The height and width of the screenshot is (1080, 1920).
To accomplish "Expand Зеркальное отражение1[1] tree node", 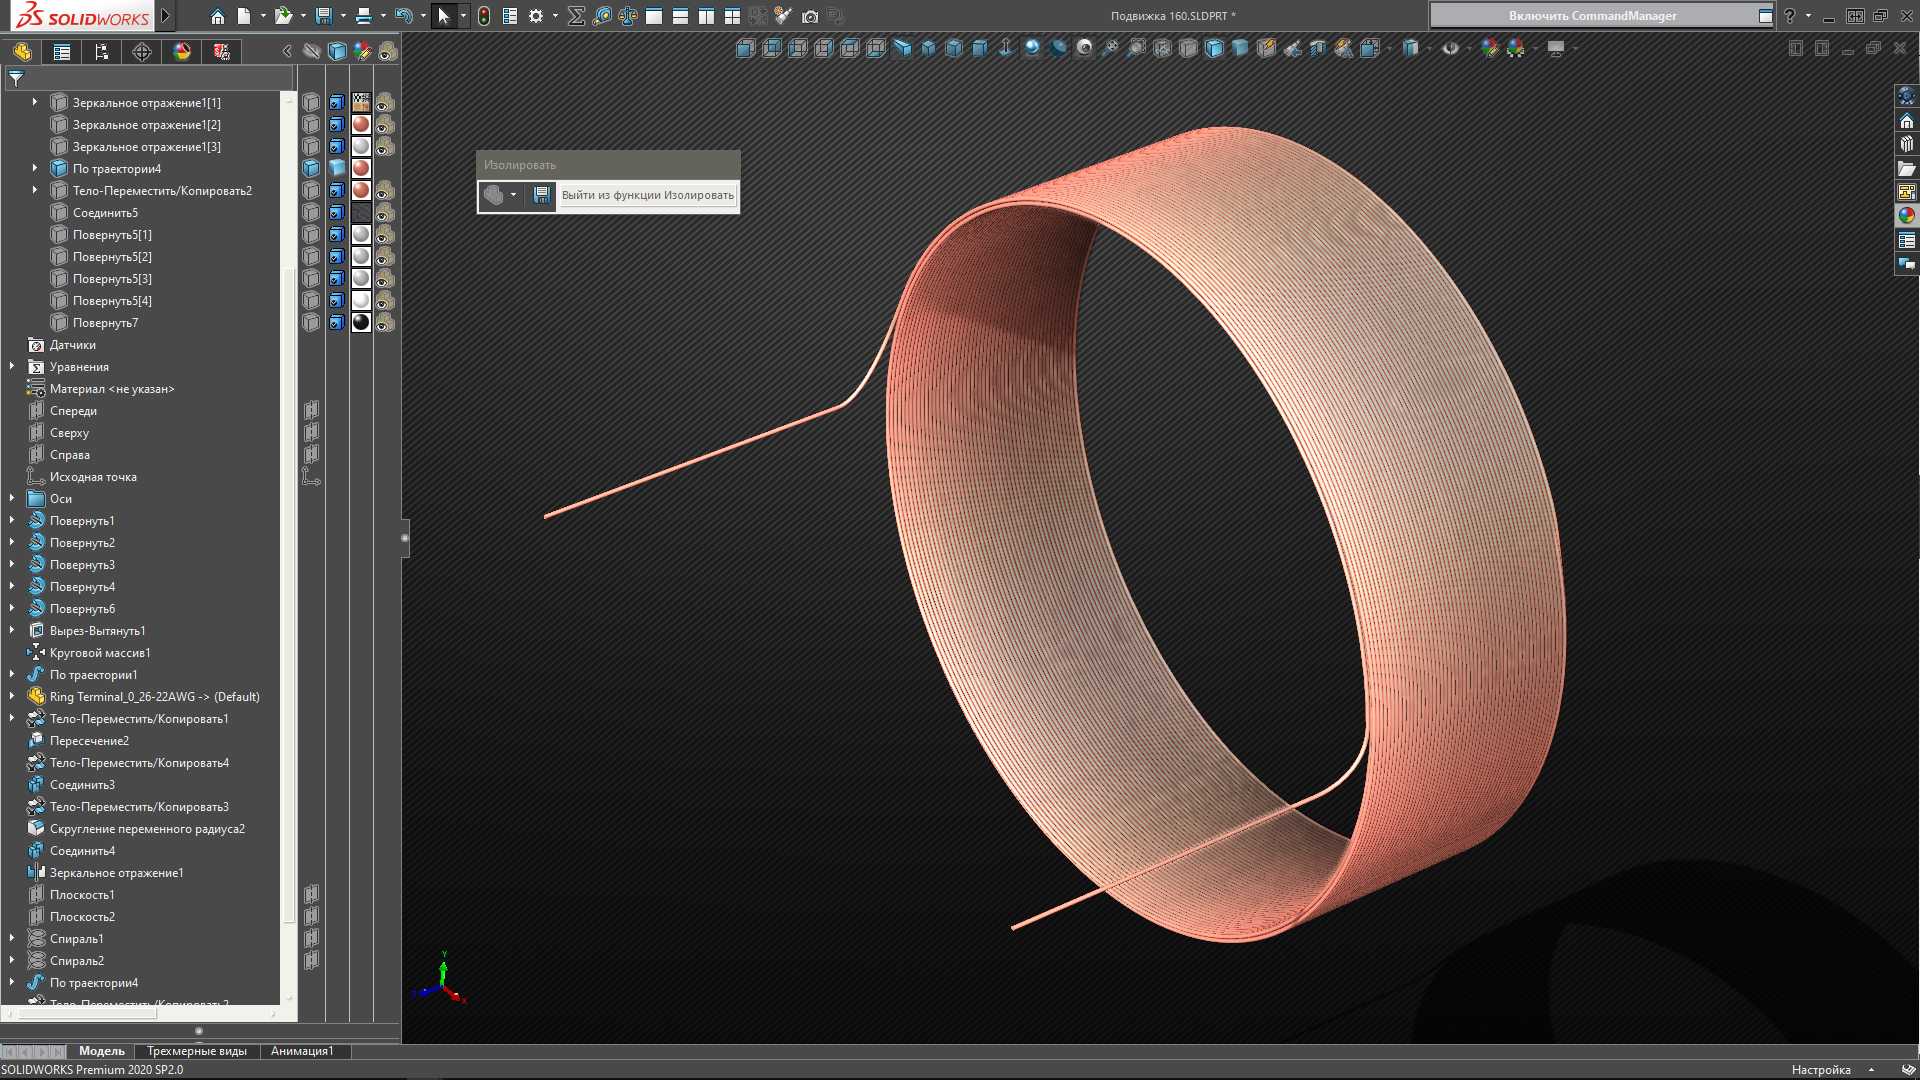I will tap(35, 102).
